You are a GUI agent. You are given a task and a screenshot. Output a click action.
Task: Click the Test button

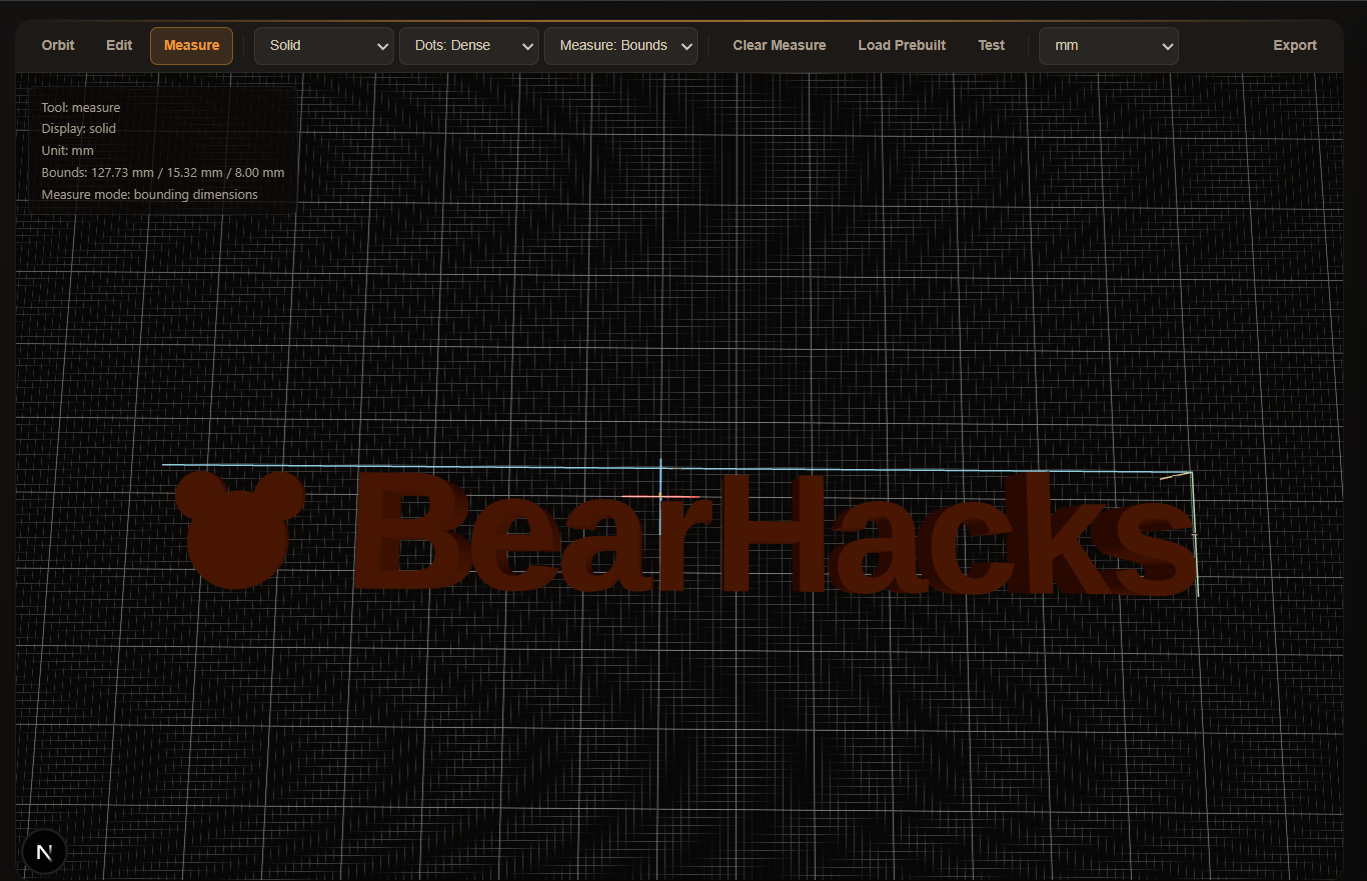tap(991, 45)
